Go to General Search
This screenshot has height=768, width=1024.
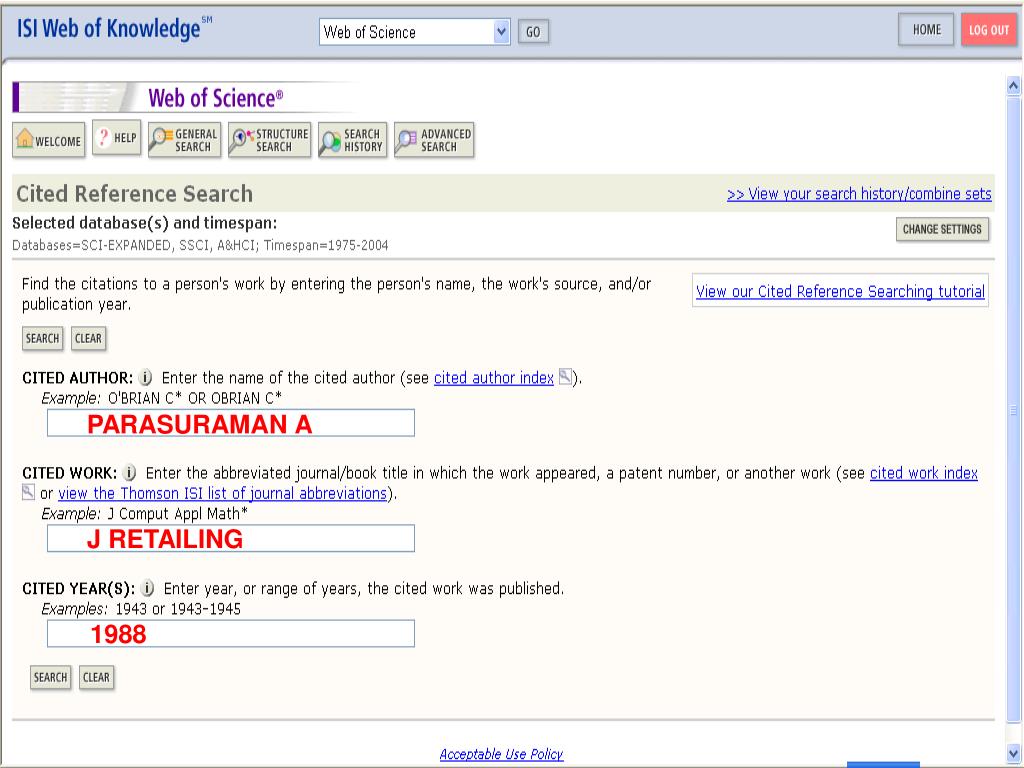click(184, 140)
